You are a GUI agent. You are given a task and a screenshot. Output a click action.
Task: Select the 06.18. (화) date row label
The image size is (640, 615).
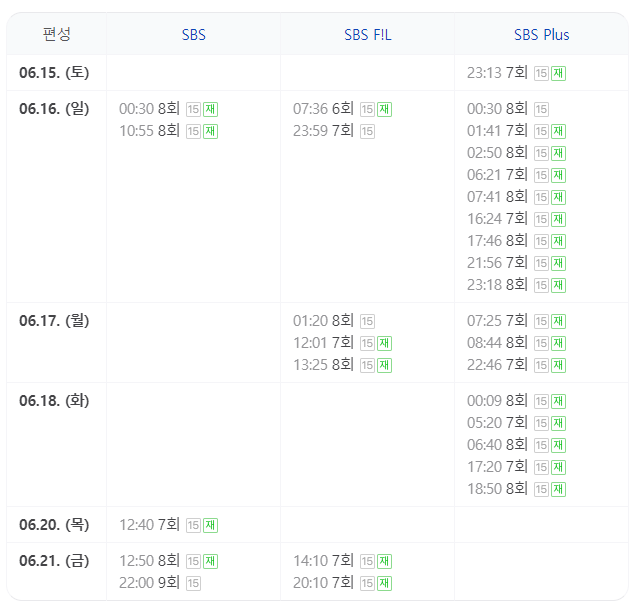pyautogui.click(x=54, y=401)
